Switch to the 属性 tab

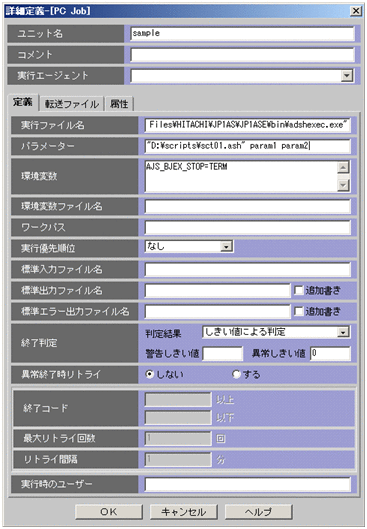119,104
